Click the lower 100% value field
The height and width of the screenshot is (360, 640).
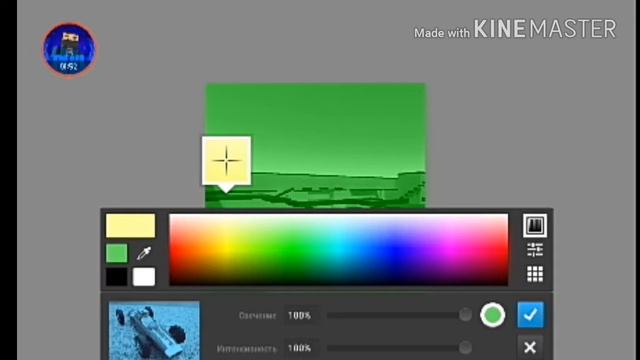pos(301,348)
